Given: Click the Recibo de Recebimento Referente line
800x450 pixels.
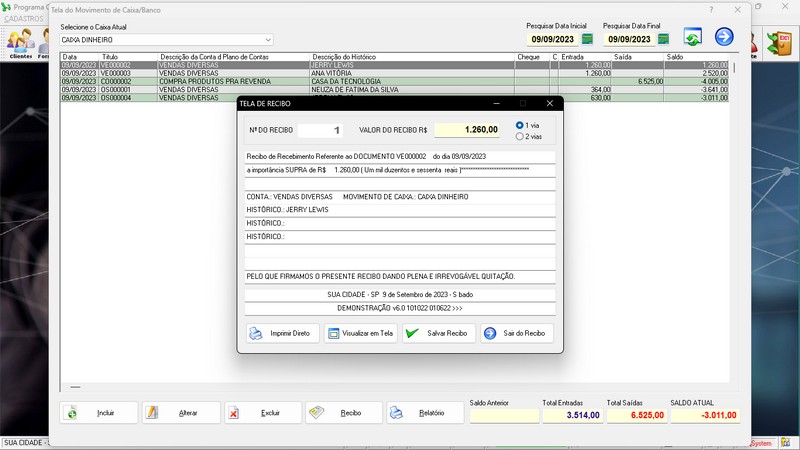Looking at the screenshot, I should [400, 157].
